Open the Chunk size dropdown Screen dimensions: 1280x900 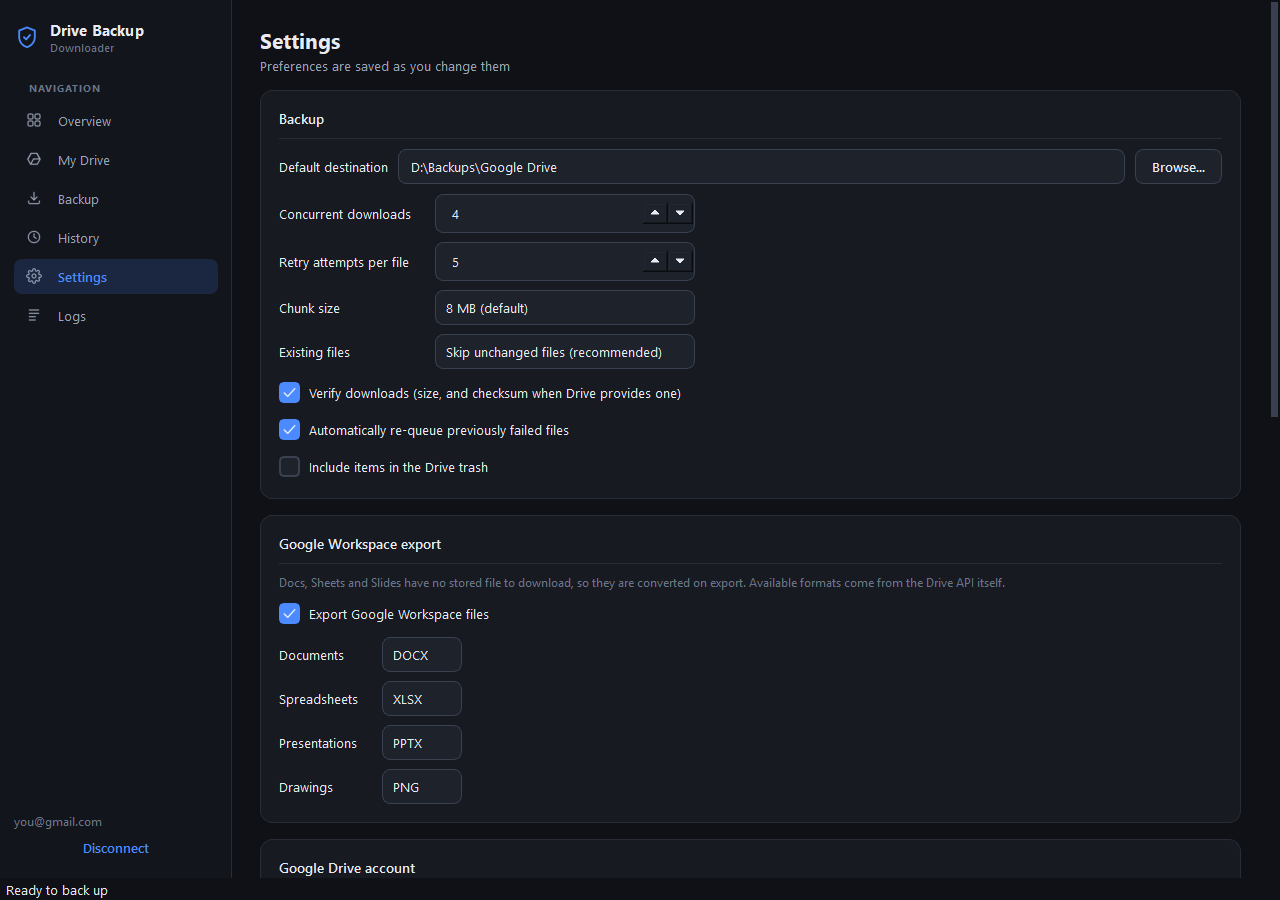[x=565, y=308]
